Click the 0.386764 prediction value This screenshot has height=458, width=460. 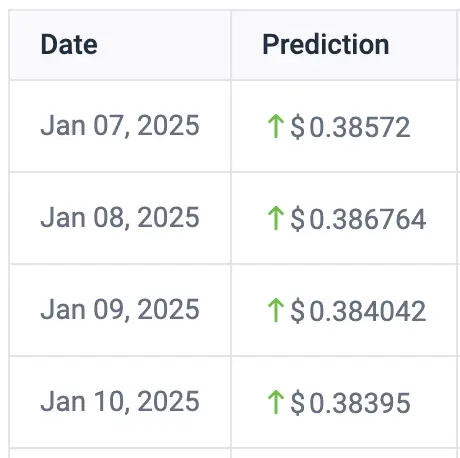368,219
